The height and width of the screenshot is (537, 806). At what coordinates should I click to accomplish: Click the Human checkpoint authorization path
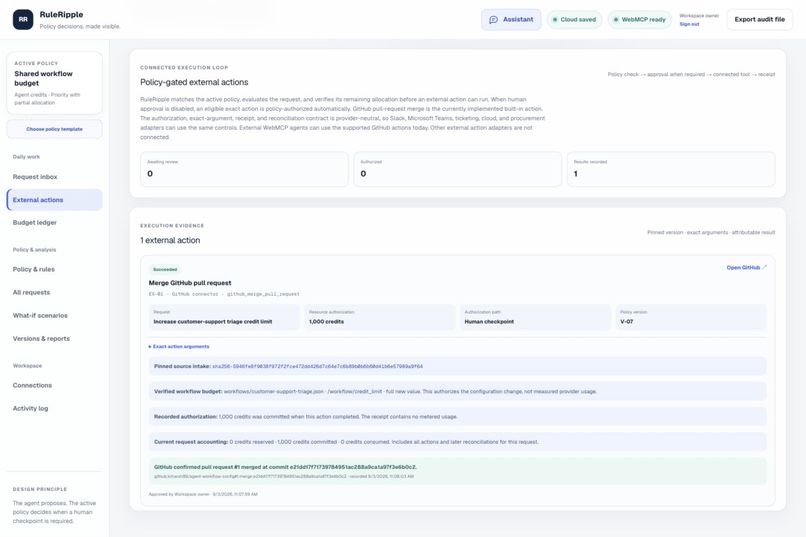coord(489,322)
